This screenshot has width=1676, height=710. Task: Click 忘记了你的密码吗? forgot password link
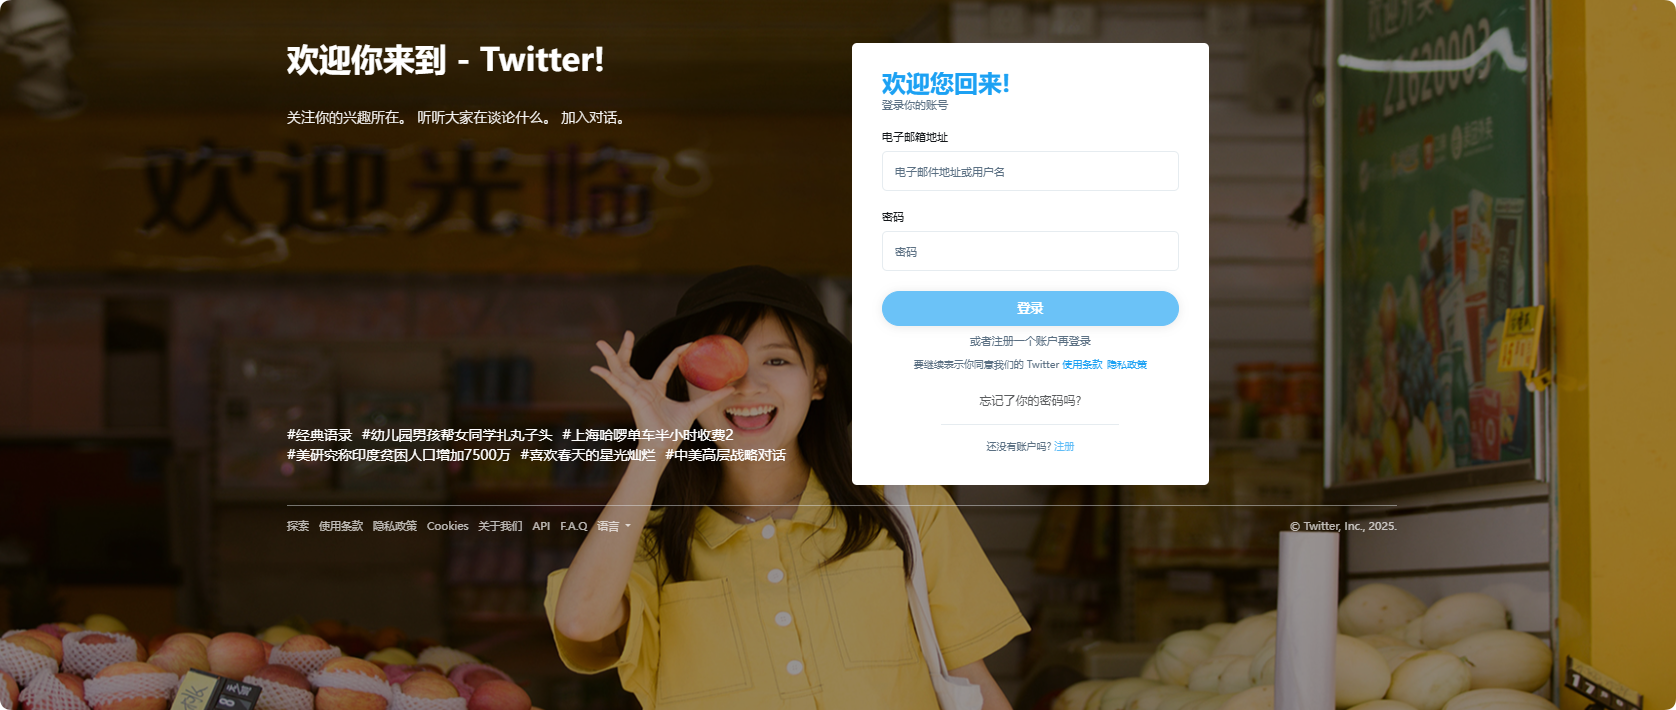[1030, 401]
